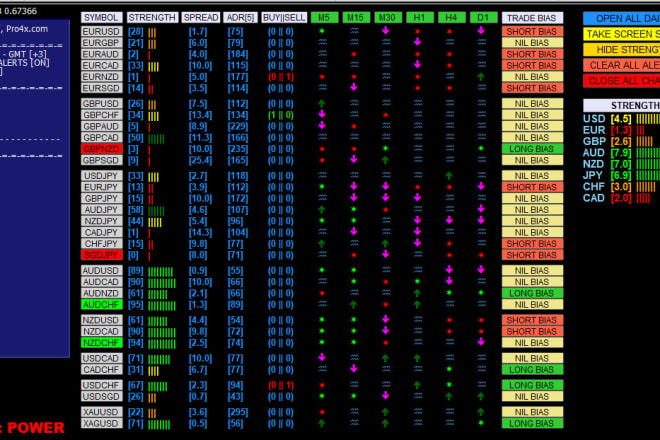This screenshot has height=440, width=660.
Task: Click the BUY||SELL column header
Action: [x=284, y=18]
